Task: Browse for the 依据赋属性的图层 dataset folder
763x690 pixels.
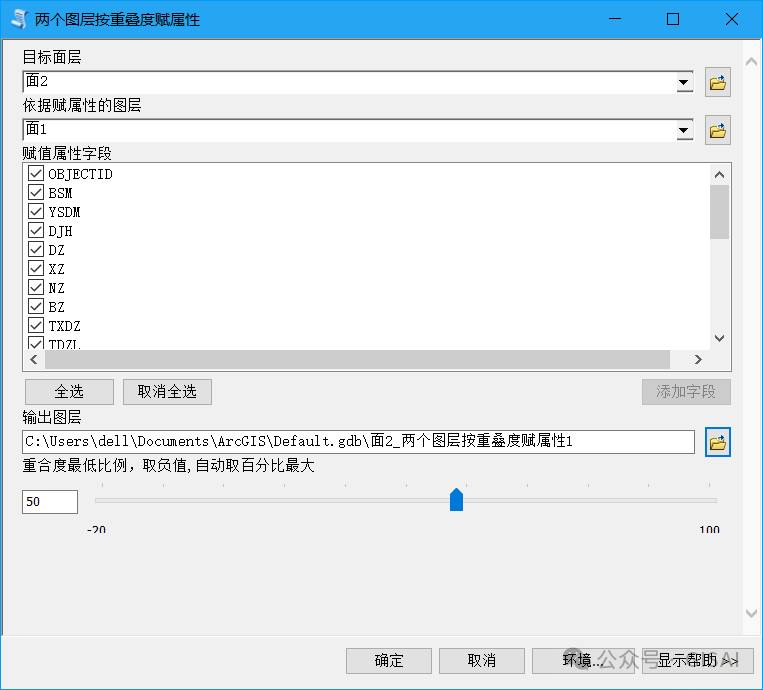Action: [x=718, y=130]
